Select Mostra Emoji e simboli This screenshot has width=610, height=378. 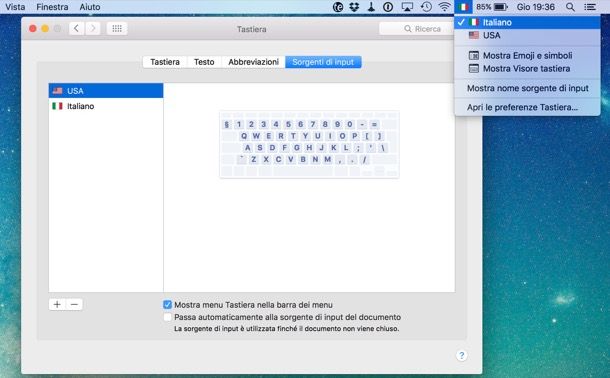point(527,55)
